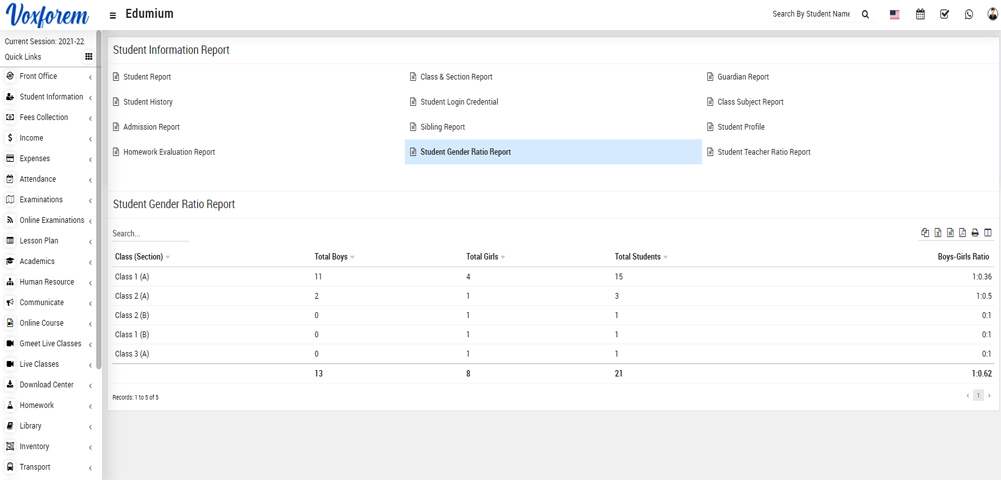Open the language flag dropdown
1001x480 pixels.
pos(894,15)
